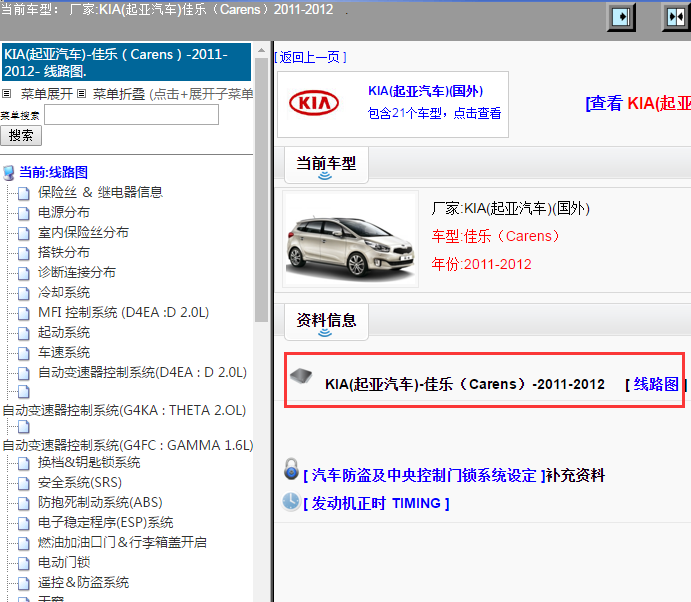Screen dimensions: 691x602
Task: Open 安全系统(SRS) tree item
Action: (x=80, y=483)
